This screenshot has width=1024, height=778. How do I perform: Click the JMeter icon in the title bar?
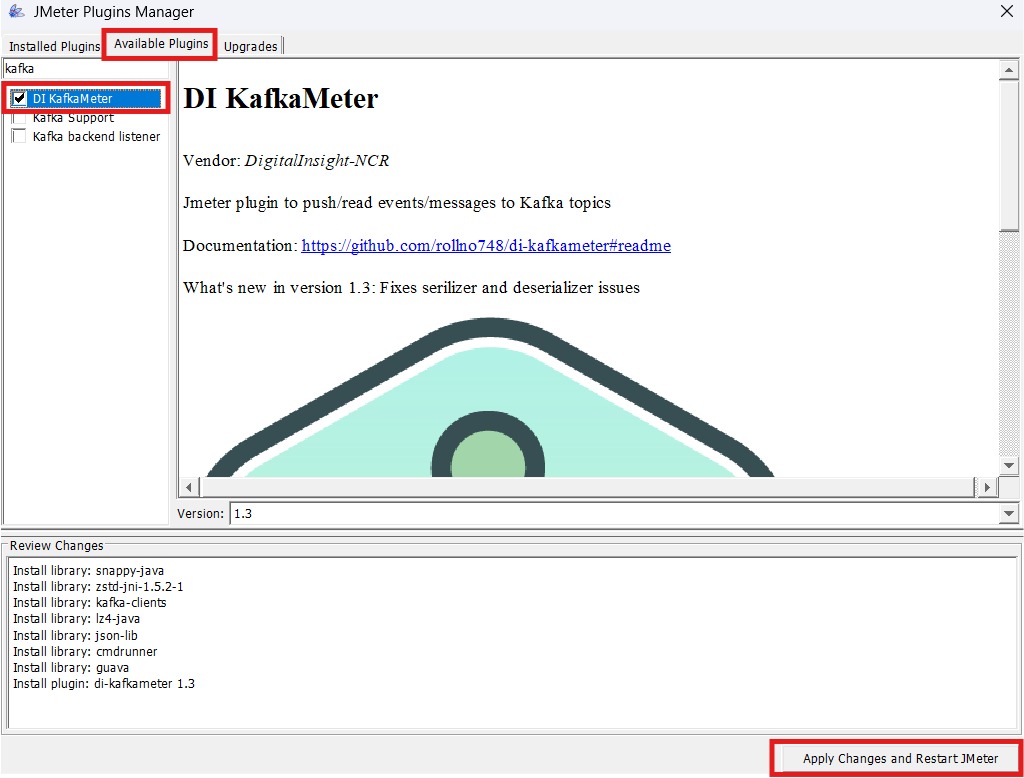pyautogui.click(x=16, y=12)
